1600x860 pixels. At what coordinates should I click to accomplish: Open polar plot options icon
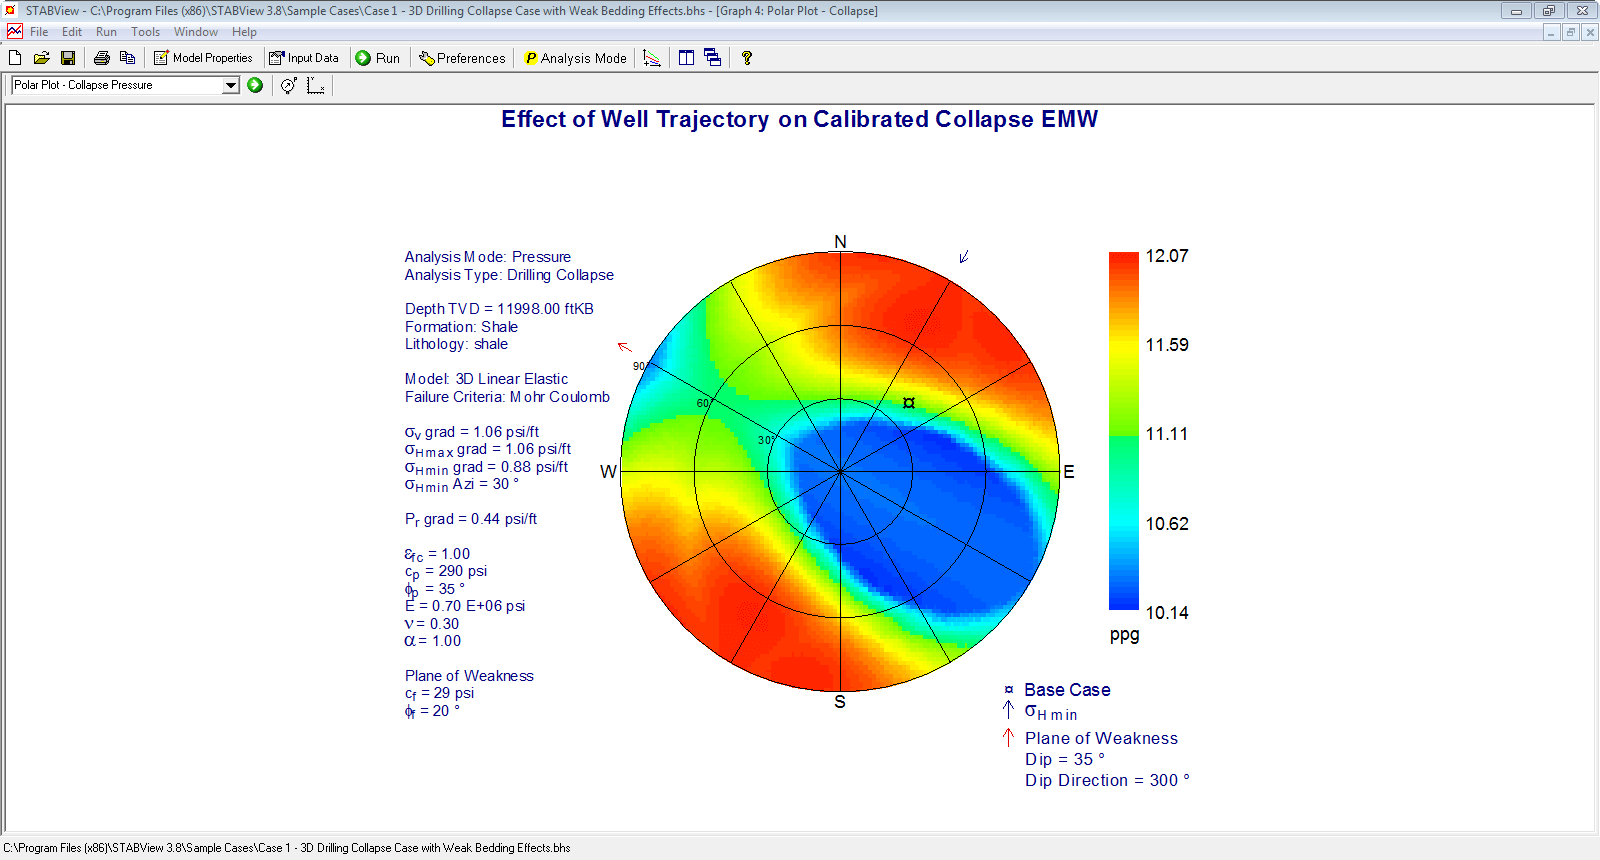click(288, 86)
